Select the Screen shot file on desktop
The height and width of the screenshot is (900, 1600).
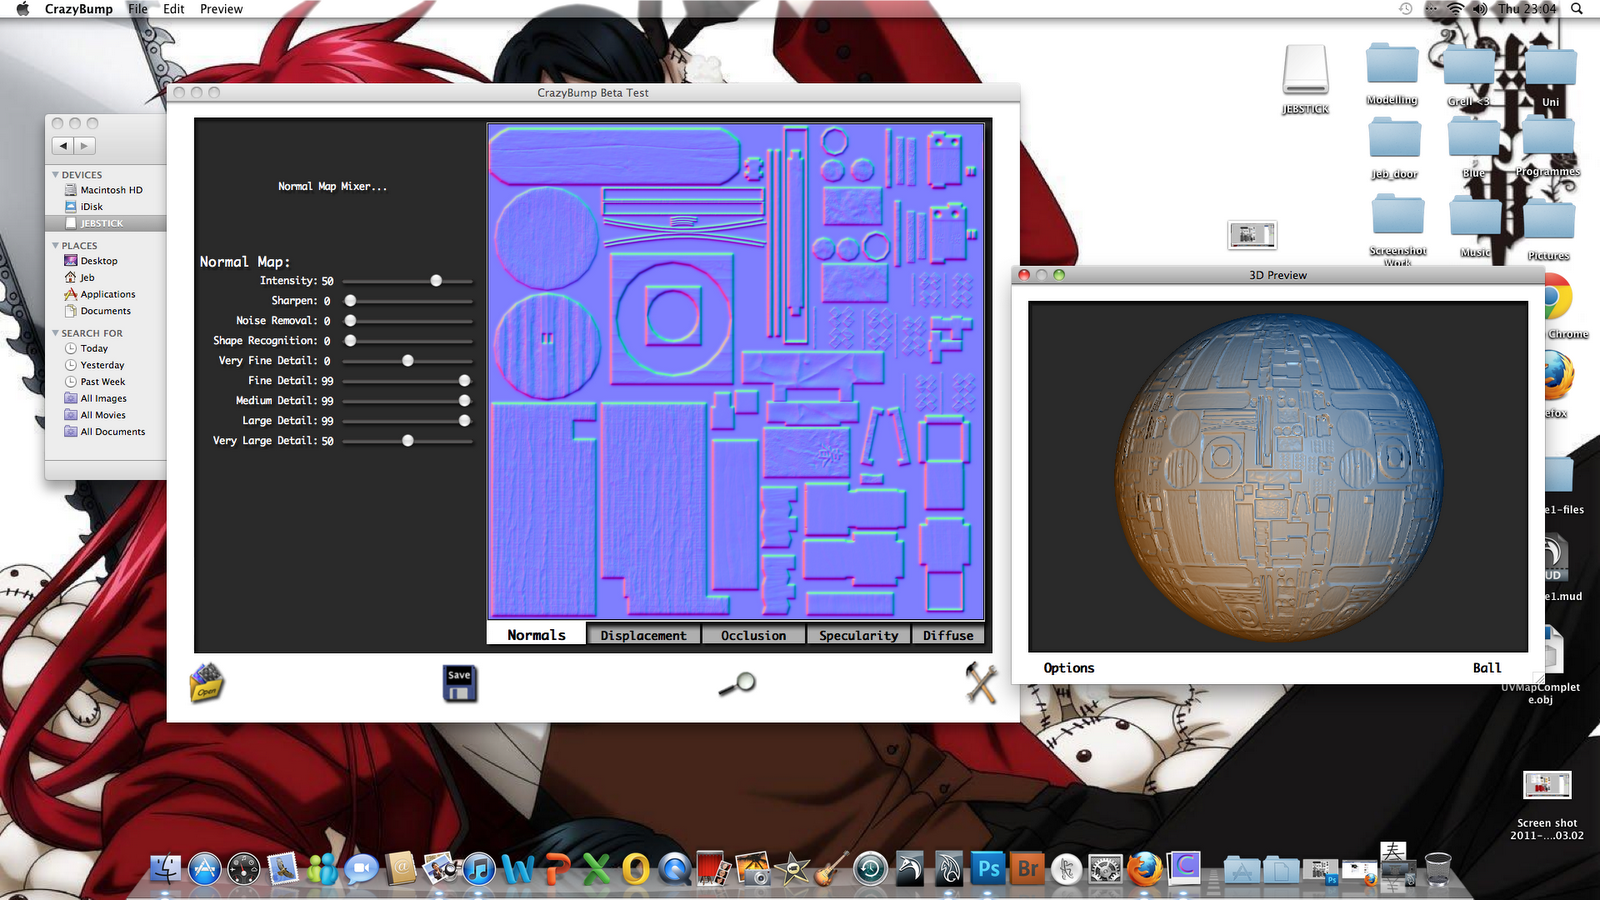pyautogui.click(x=1547, y=806)
